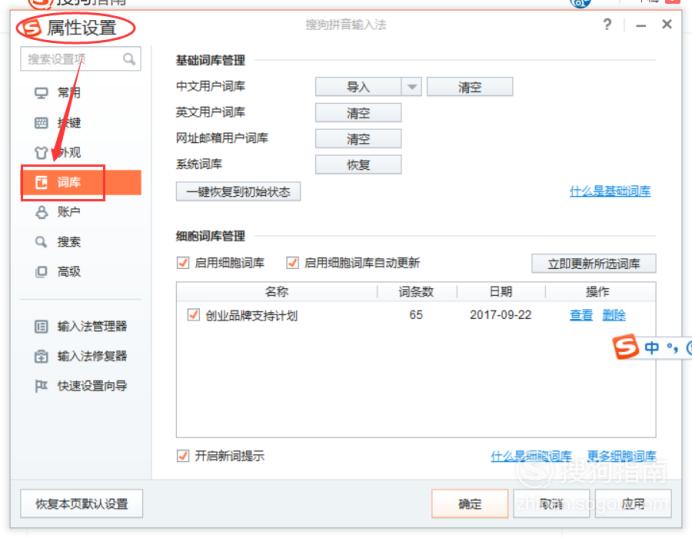692x538 pixels.
Task: Expand the 导入 dropdown arrow
Action: coord(411,87)
